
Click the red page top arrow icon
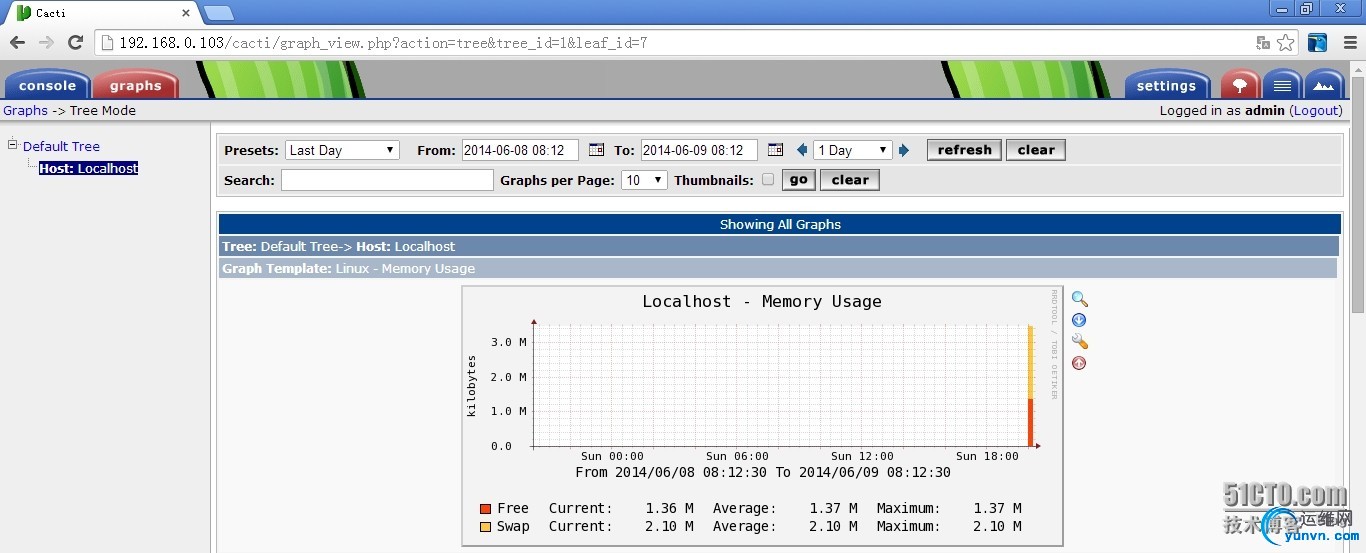1079,363
